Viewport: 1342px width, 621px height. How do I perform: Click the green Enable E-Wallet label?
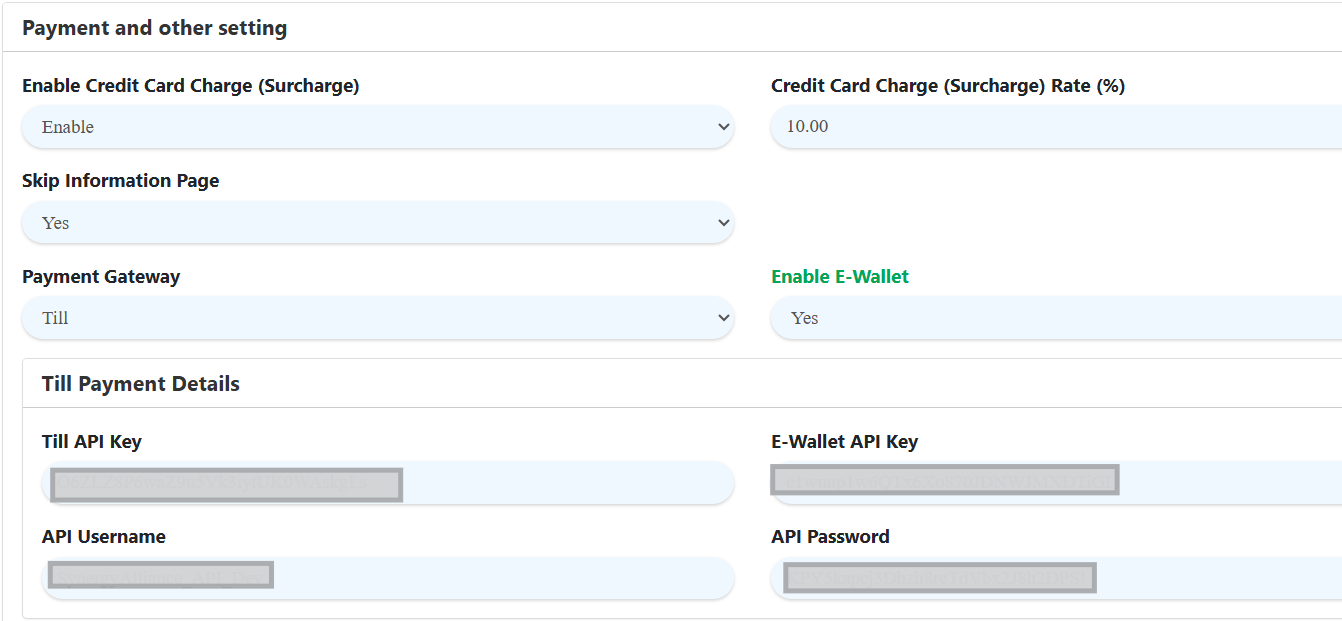(840, 277)
